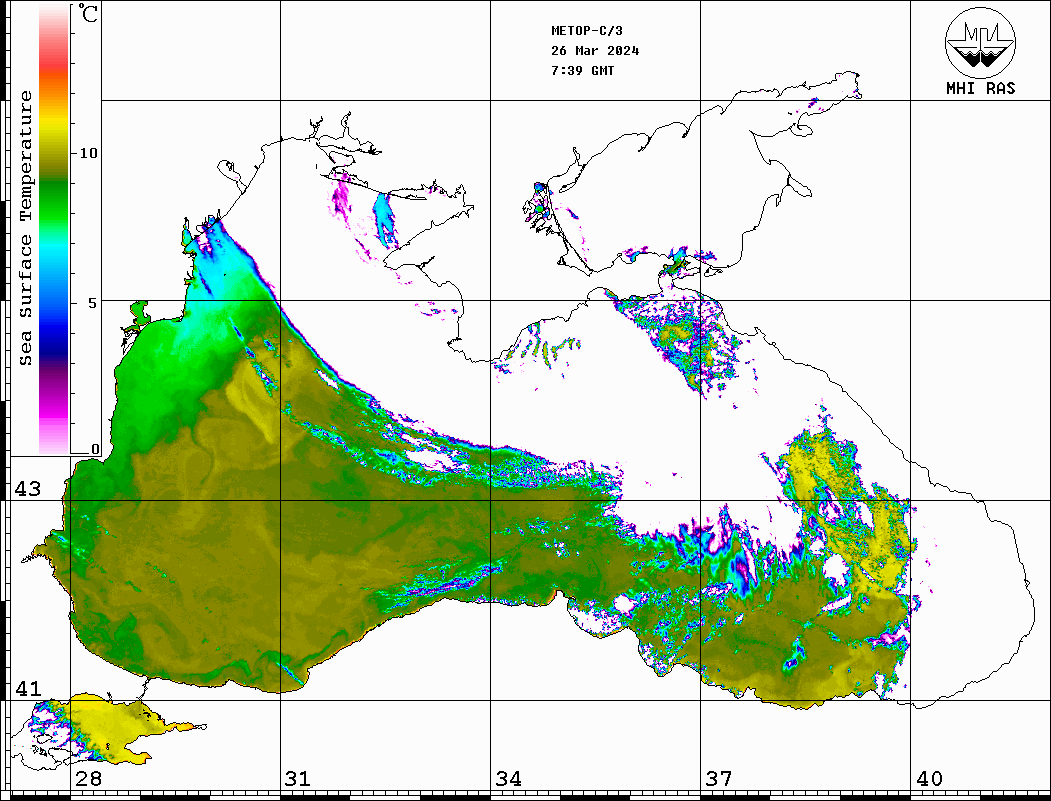Click the '26 Mar 2024' date text
Image resolution: width=1051 pixels, height=801 pixels.
coord(595,51)
